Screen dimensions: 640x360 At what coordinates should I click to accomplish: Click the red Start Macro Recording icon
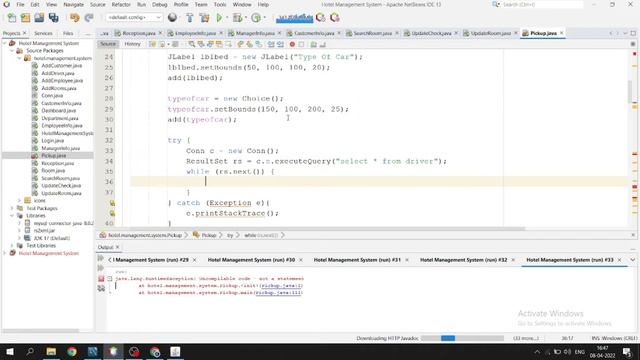tap(292, 44)
